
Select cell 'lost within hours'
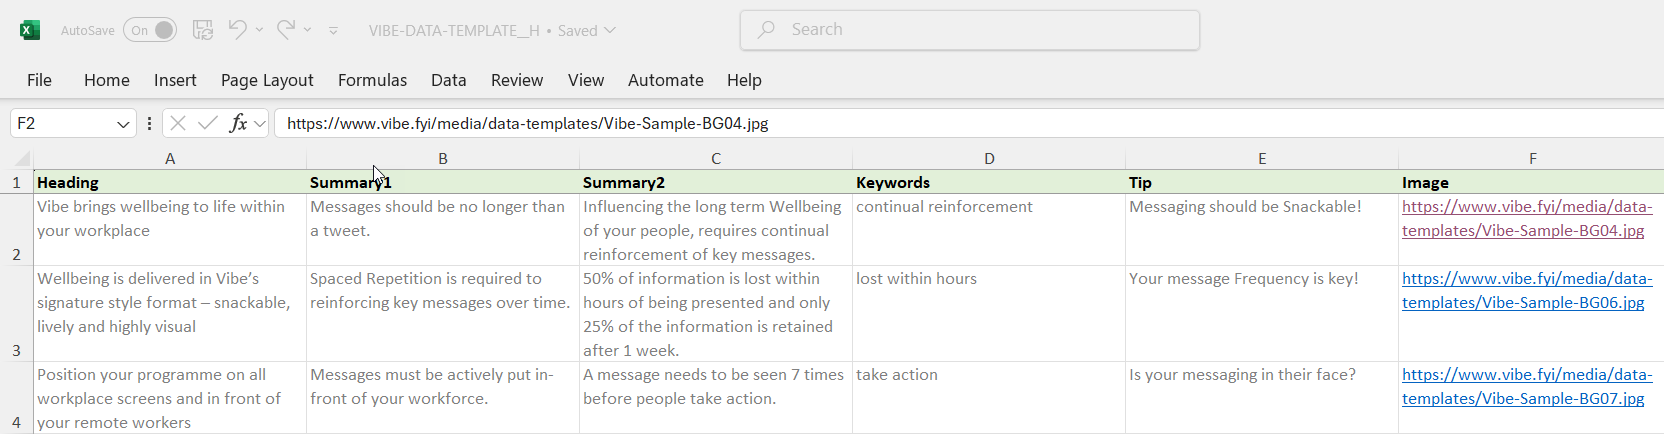pos(989,314)
